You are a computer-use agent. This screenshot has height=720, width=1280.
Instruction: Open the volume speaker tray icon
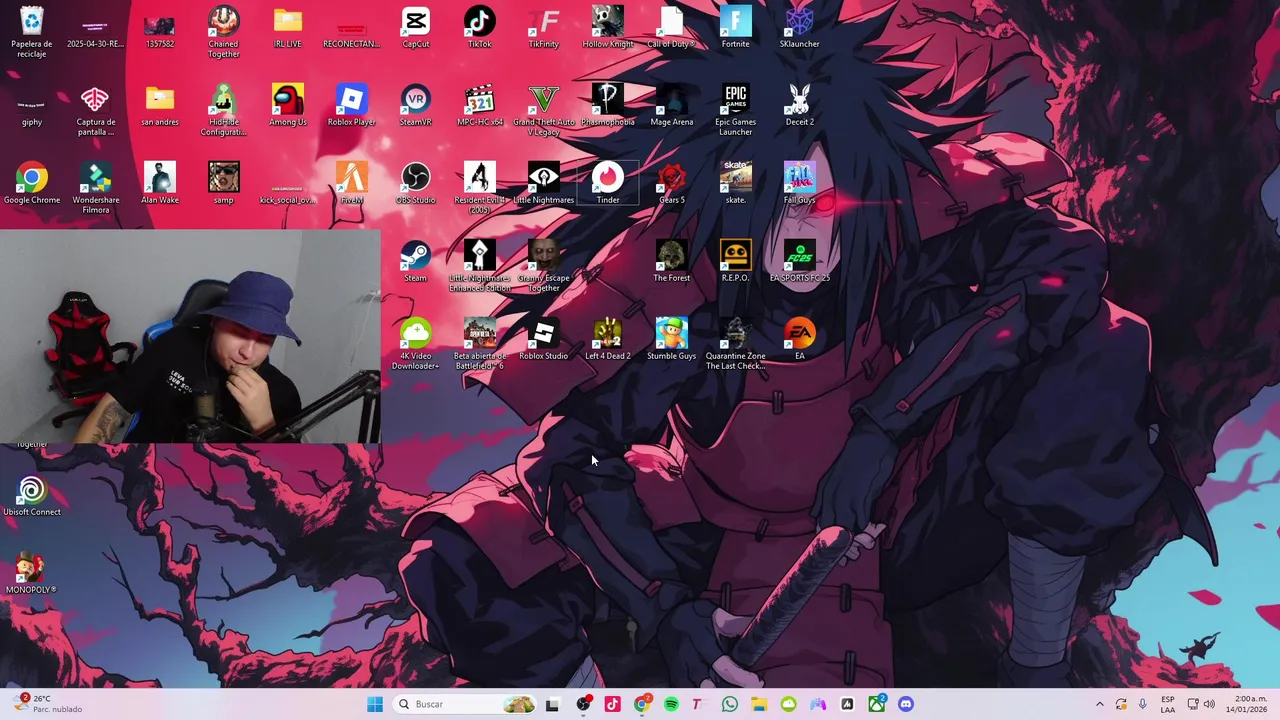(1209, 704)
